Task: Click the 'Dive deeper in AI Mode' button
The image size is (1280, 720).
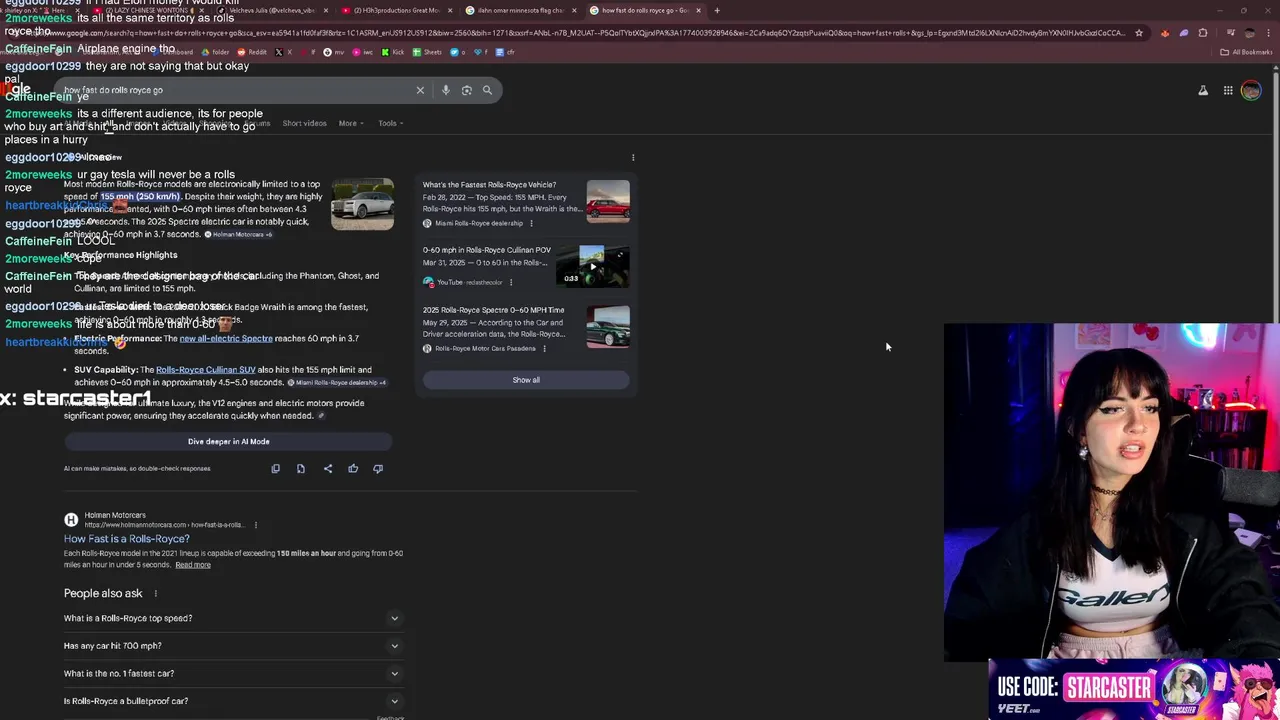Action: (x=228, y=441)
